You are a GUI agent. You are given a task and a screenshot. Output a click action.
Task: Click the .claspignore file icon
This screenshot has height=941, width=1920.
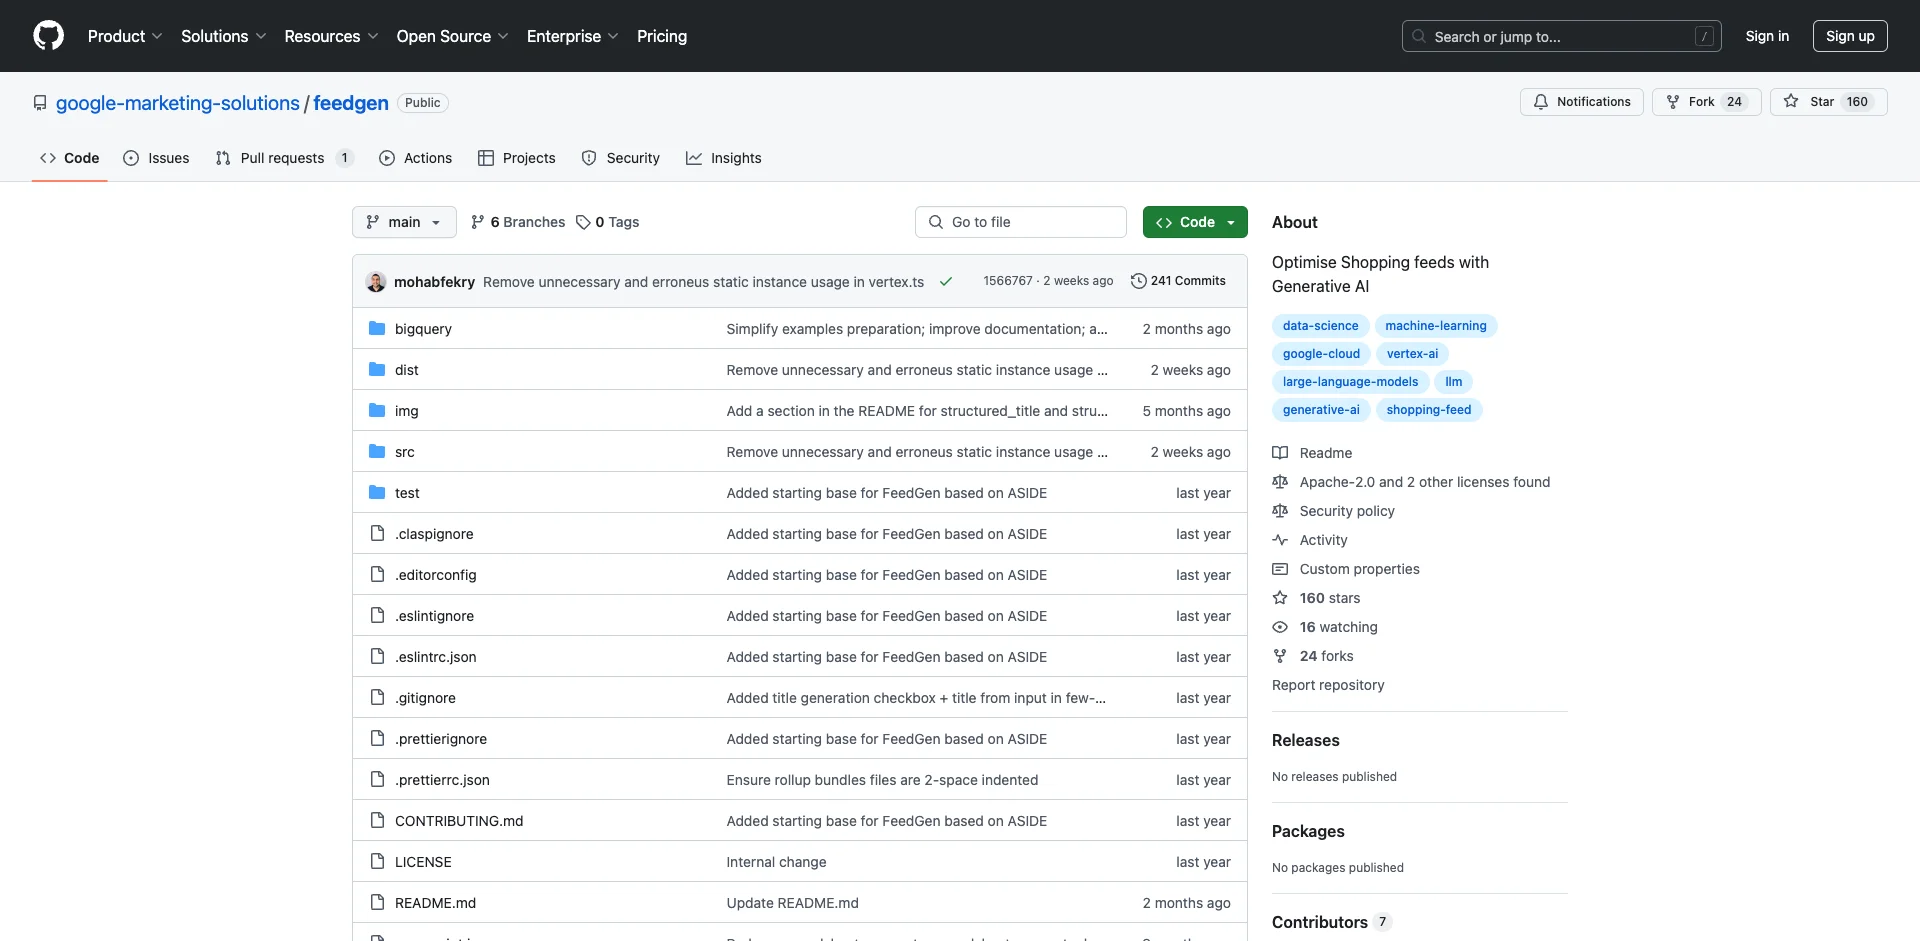point(377,534)
